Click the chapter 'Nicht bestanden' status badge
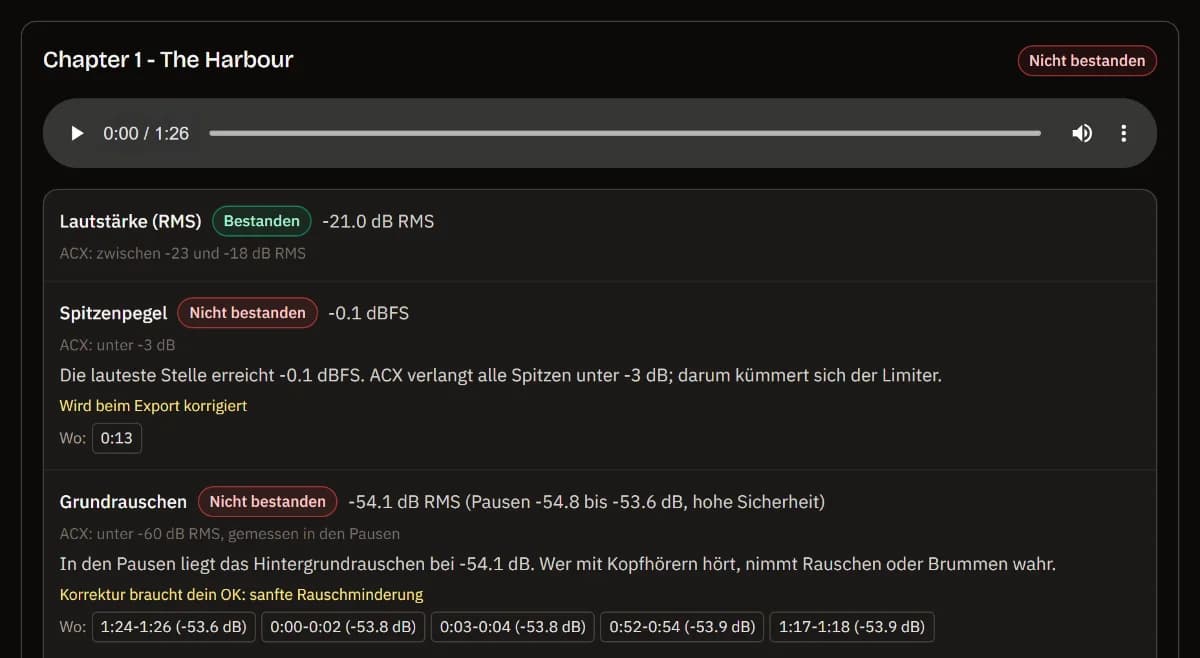1200x658 pixels. [x=1087, y=61]
